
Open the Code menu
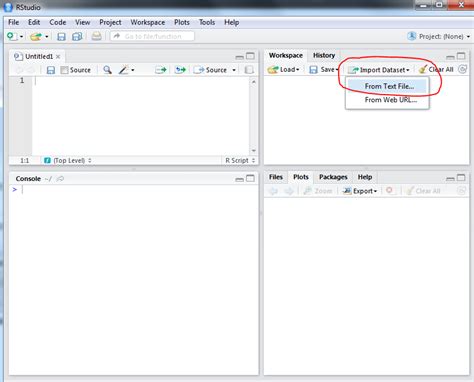click(58, 22)
